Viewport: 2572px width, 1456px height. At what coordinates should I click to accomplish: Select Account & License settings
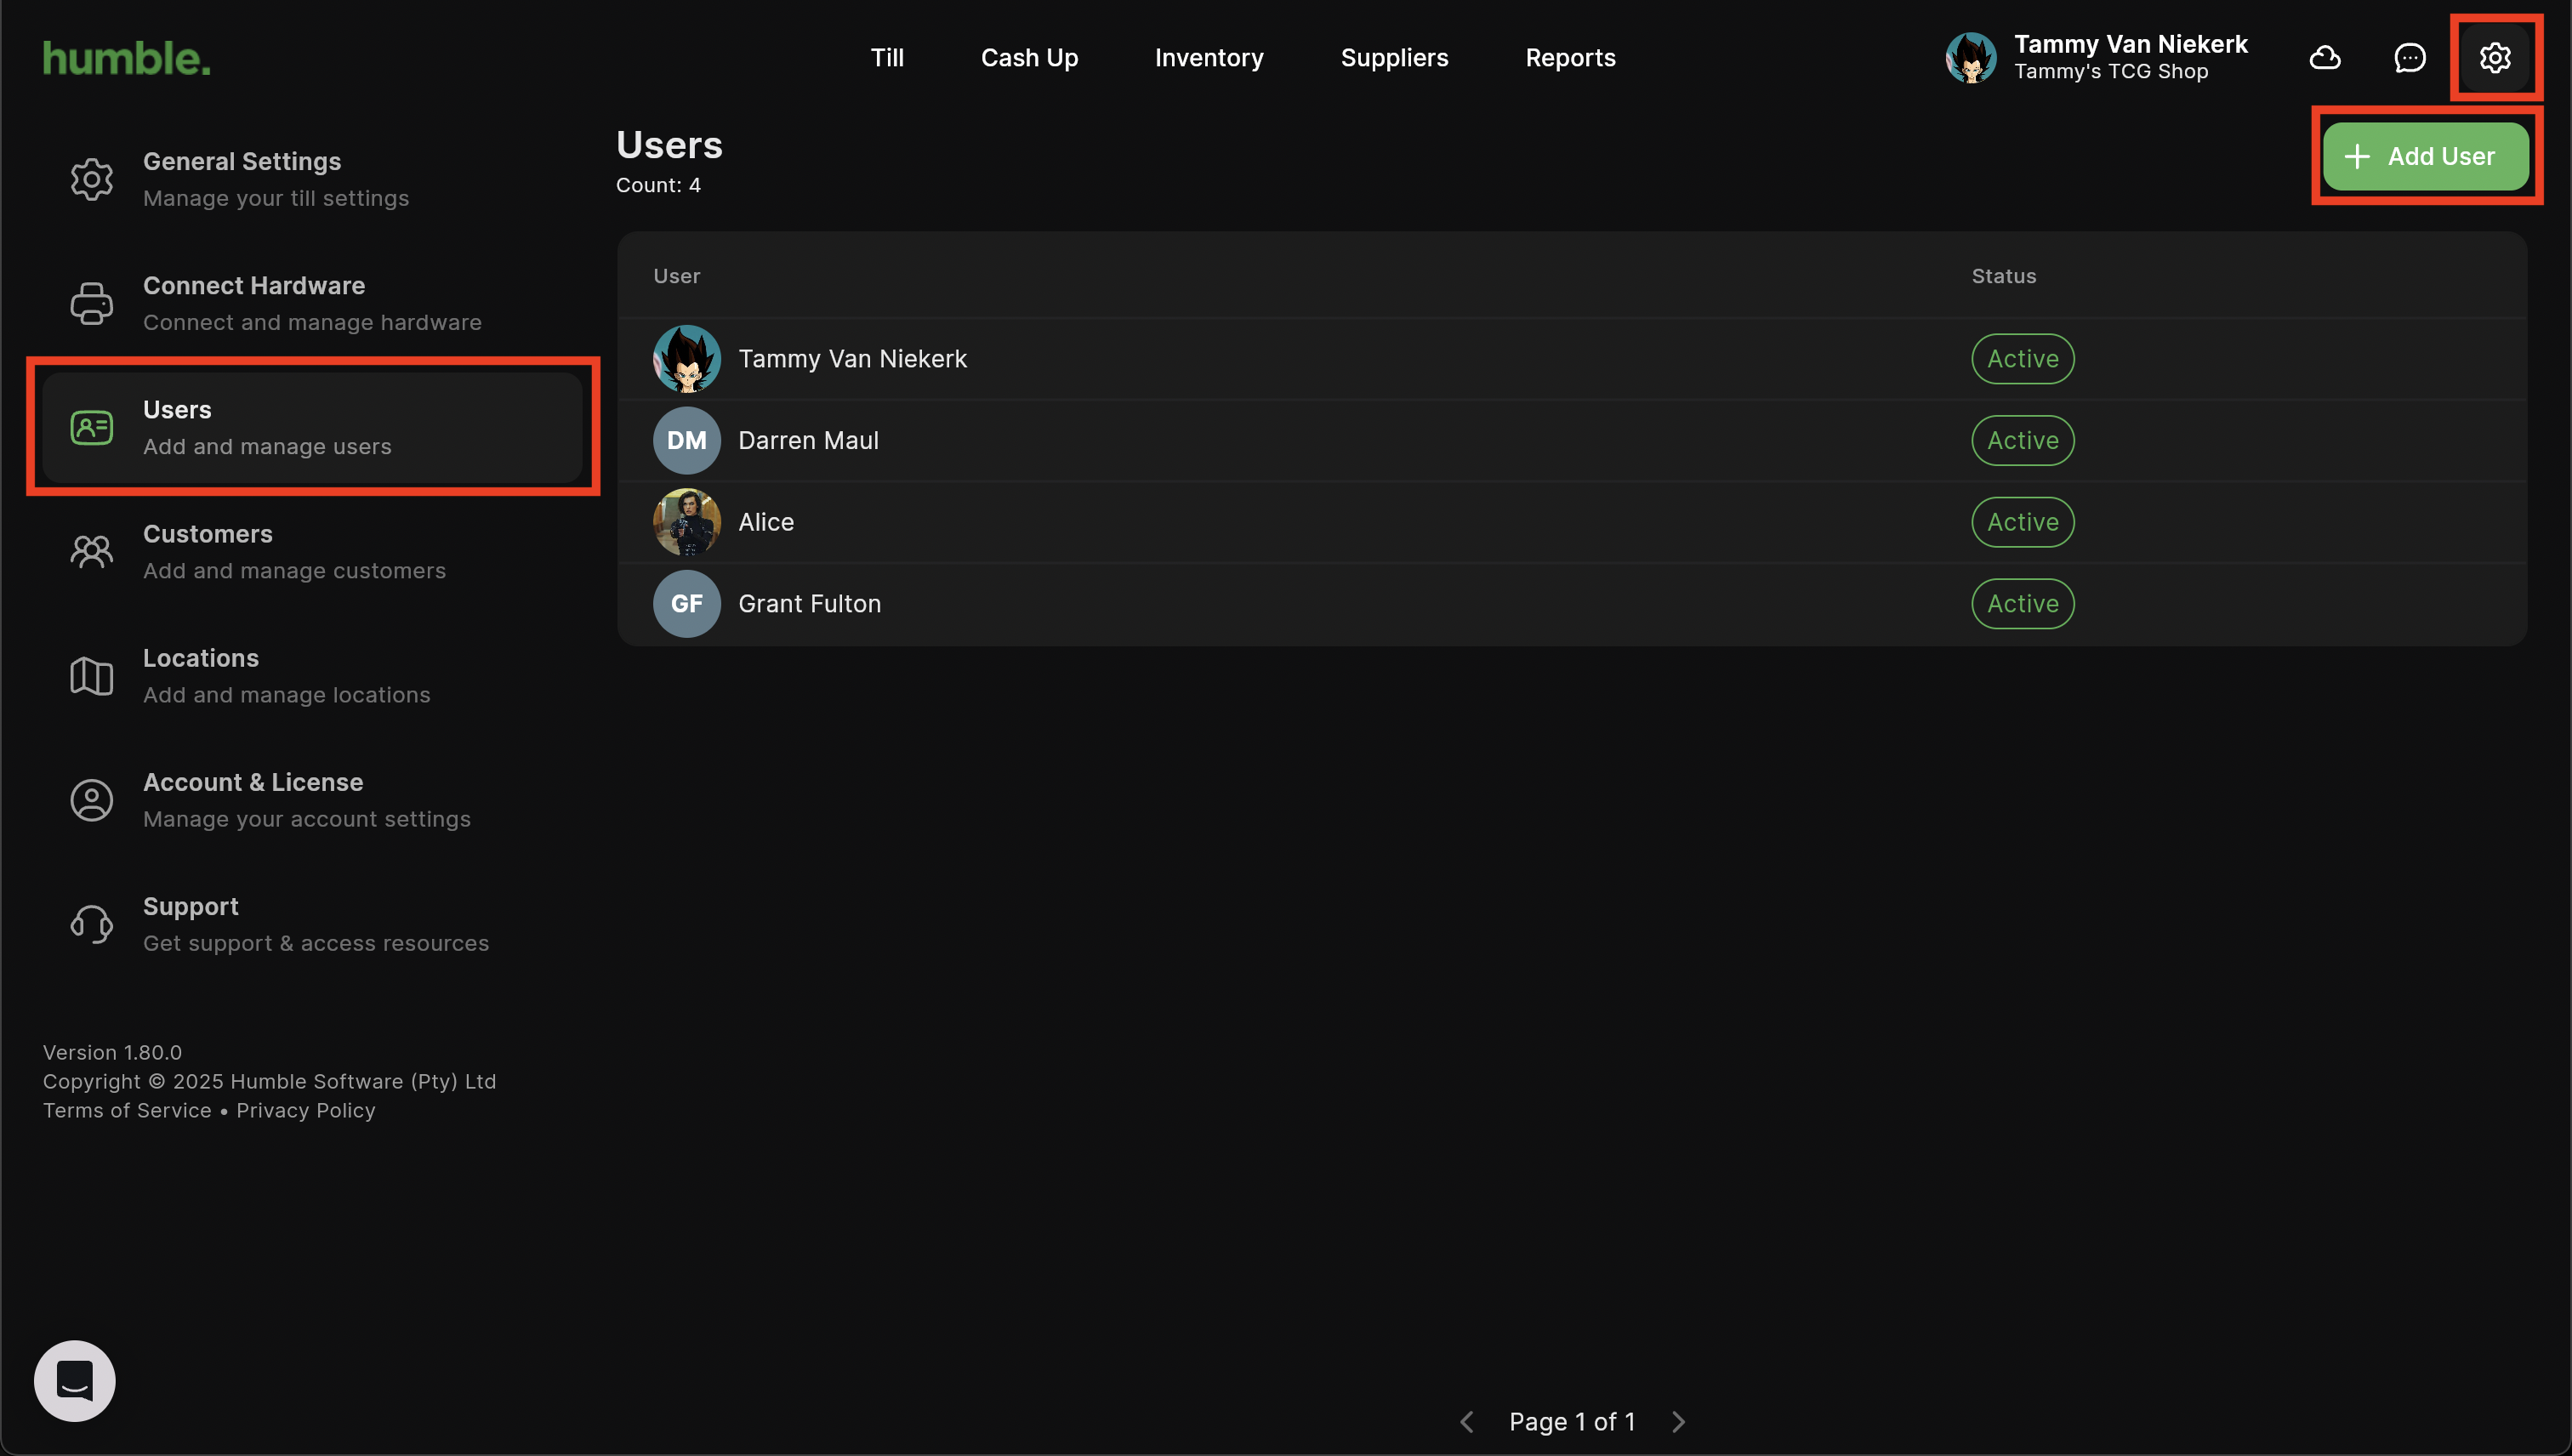[306, 799]
